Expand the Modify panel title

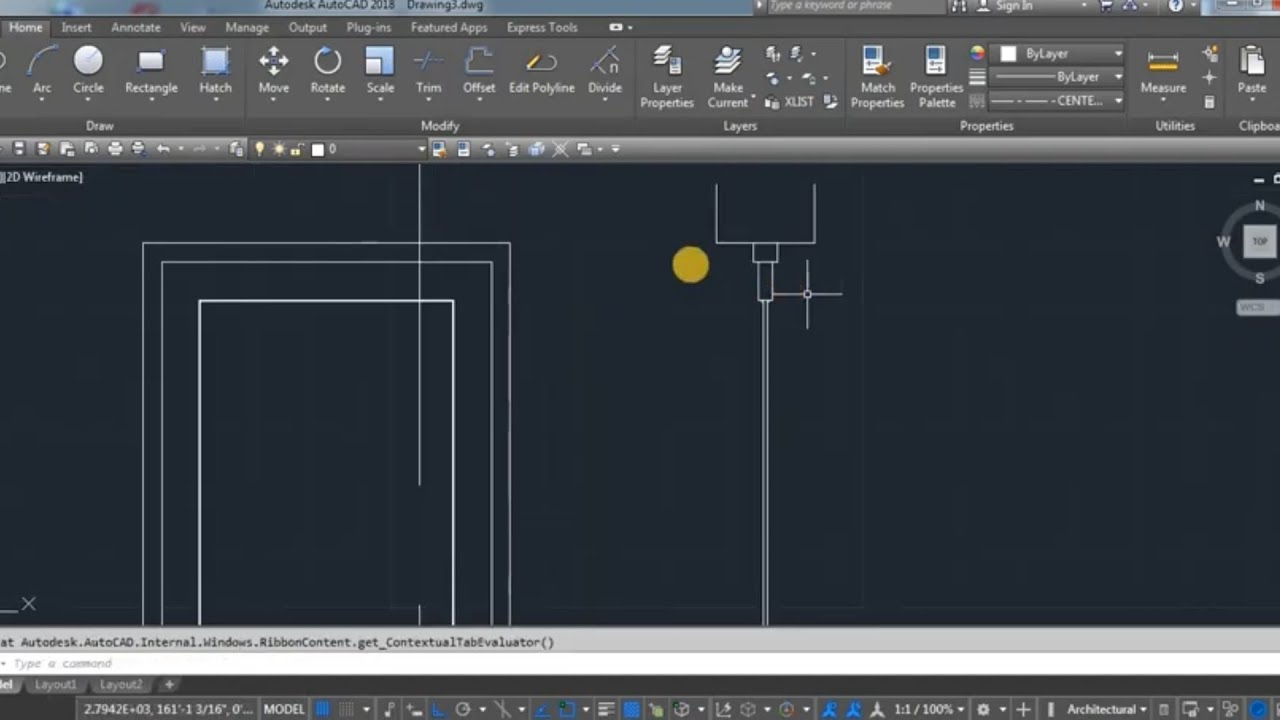point(440,126)
